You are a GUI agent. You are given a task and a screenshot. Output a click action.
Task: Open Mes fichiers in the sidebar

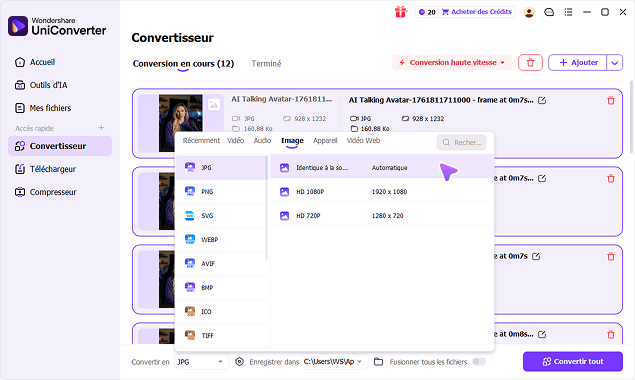coord(60,108)
